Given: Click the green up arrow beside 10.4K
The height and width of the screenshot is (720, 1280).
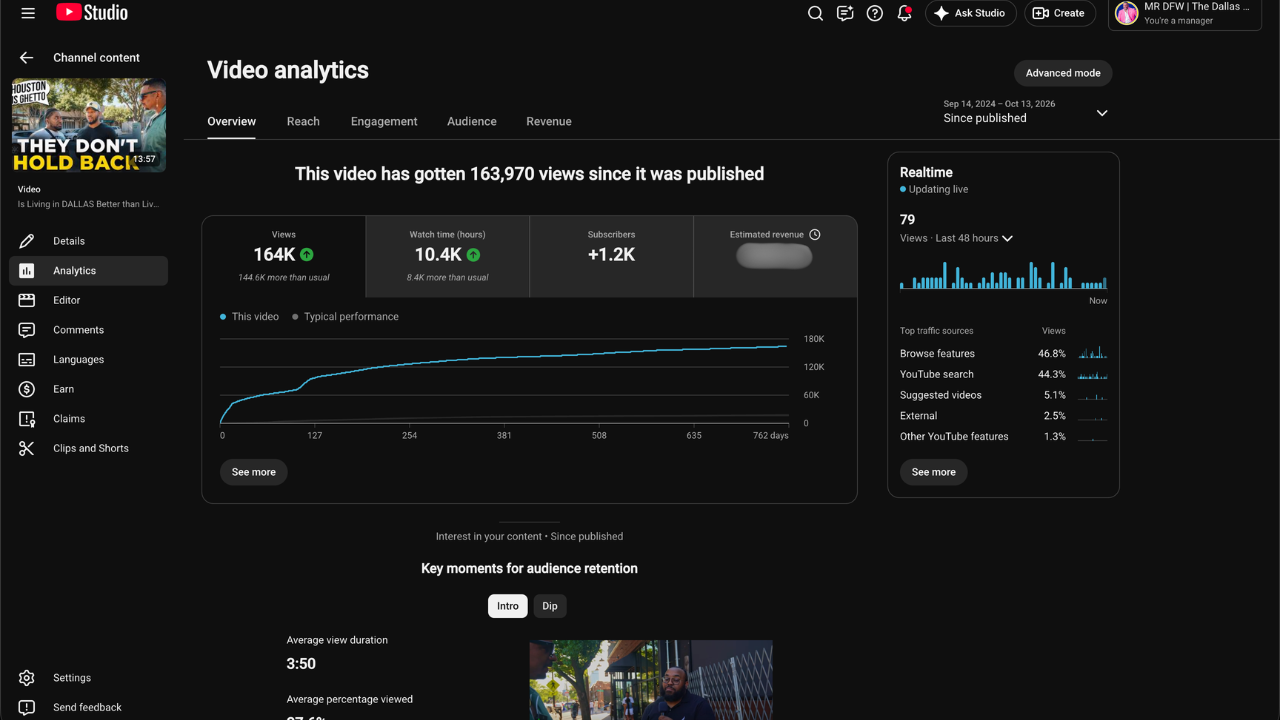Looking at the screenshot, I should coord(473,255).
